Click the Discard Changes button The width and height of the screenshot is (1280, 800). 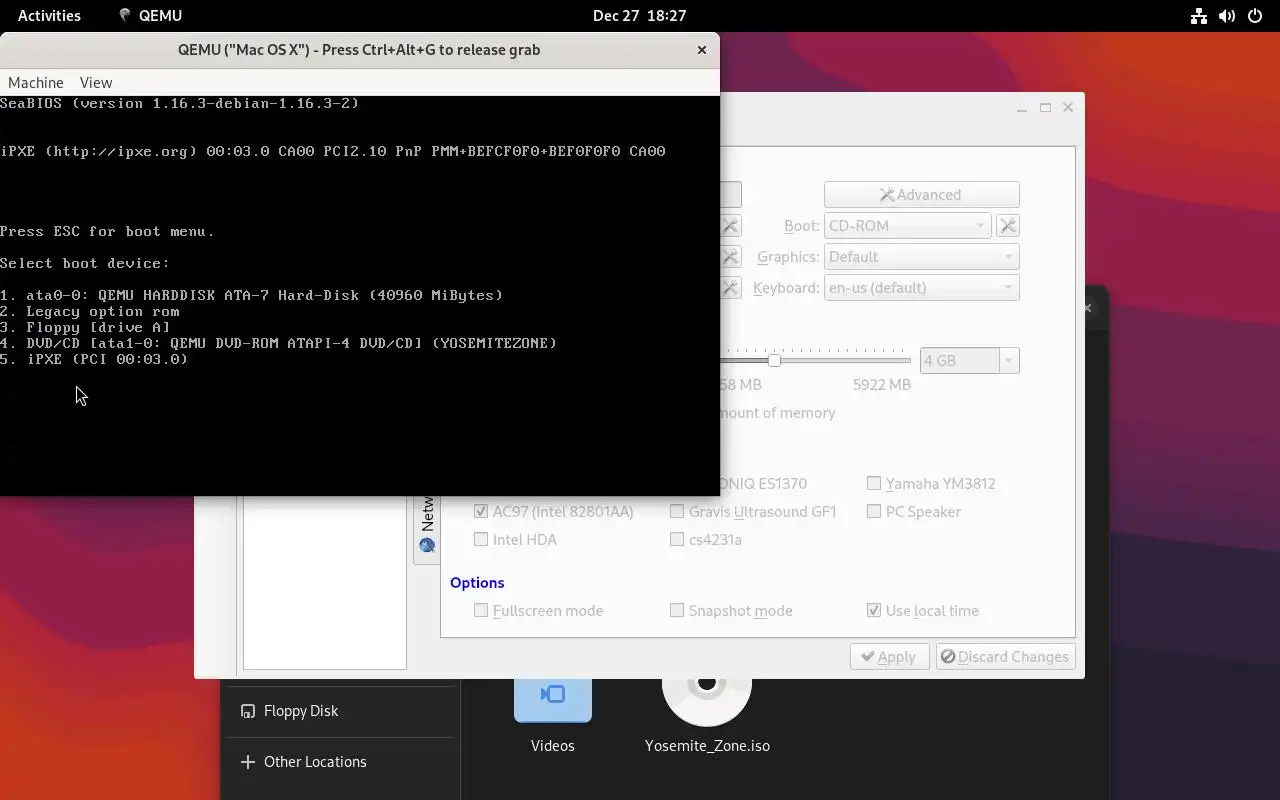tap(1005, 657)
